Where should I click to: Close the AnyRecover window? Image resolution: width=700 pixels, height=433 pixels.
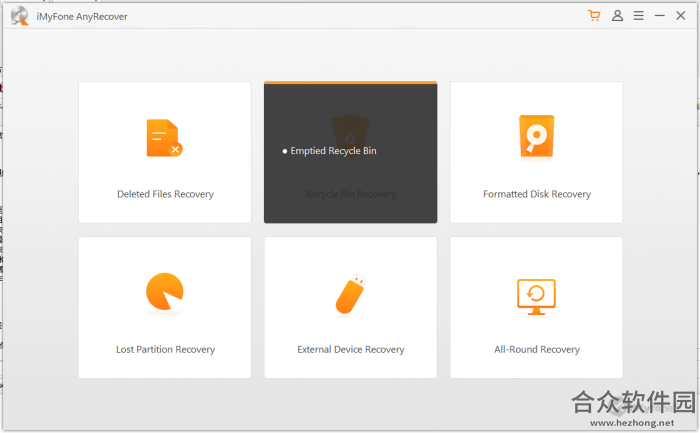681,16
